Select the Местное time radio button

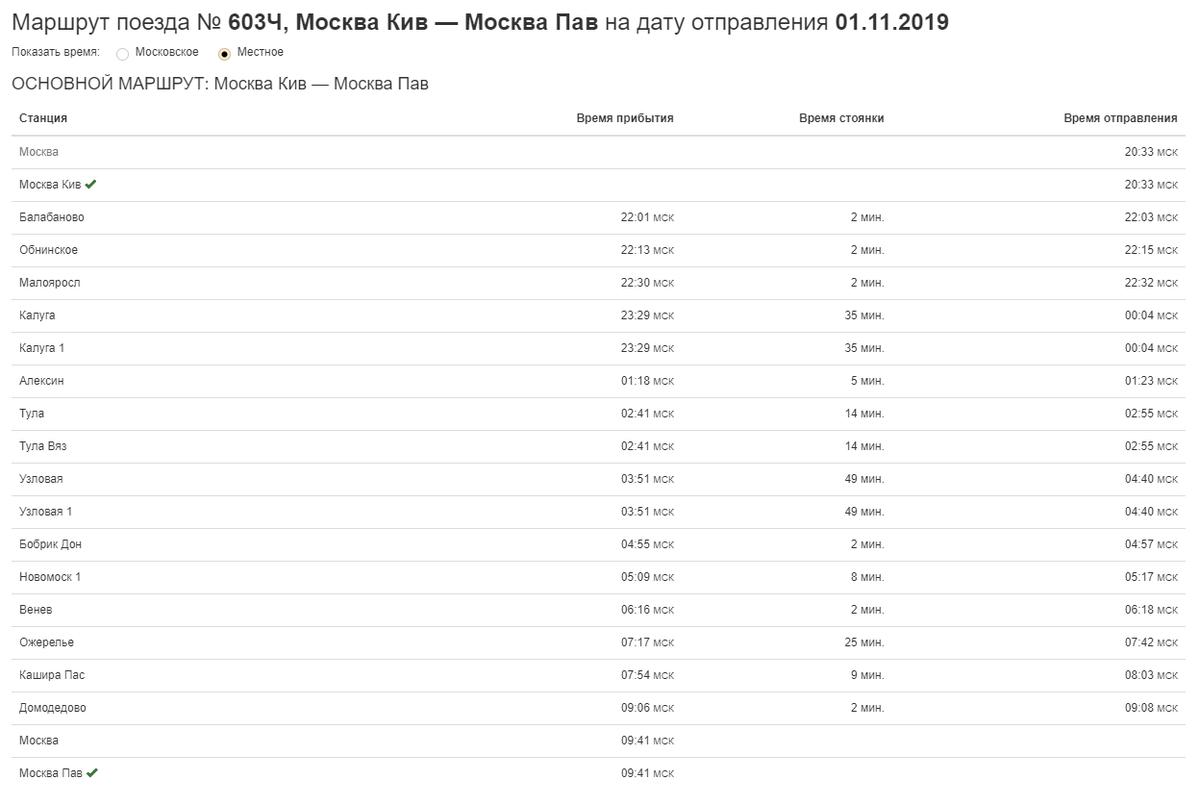click(224, 54)
